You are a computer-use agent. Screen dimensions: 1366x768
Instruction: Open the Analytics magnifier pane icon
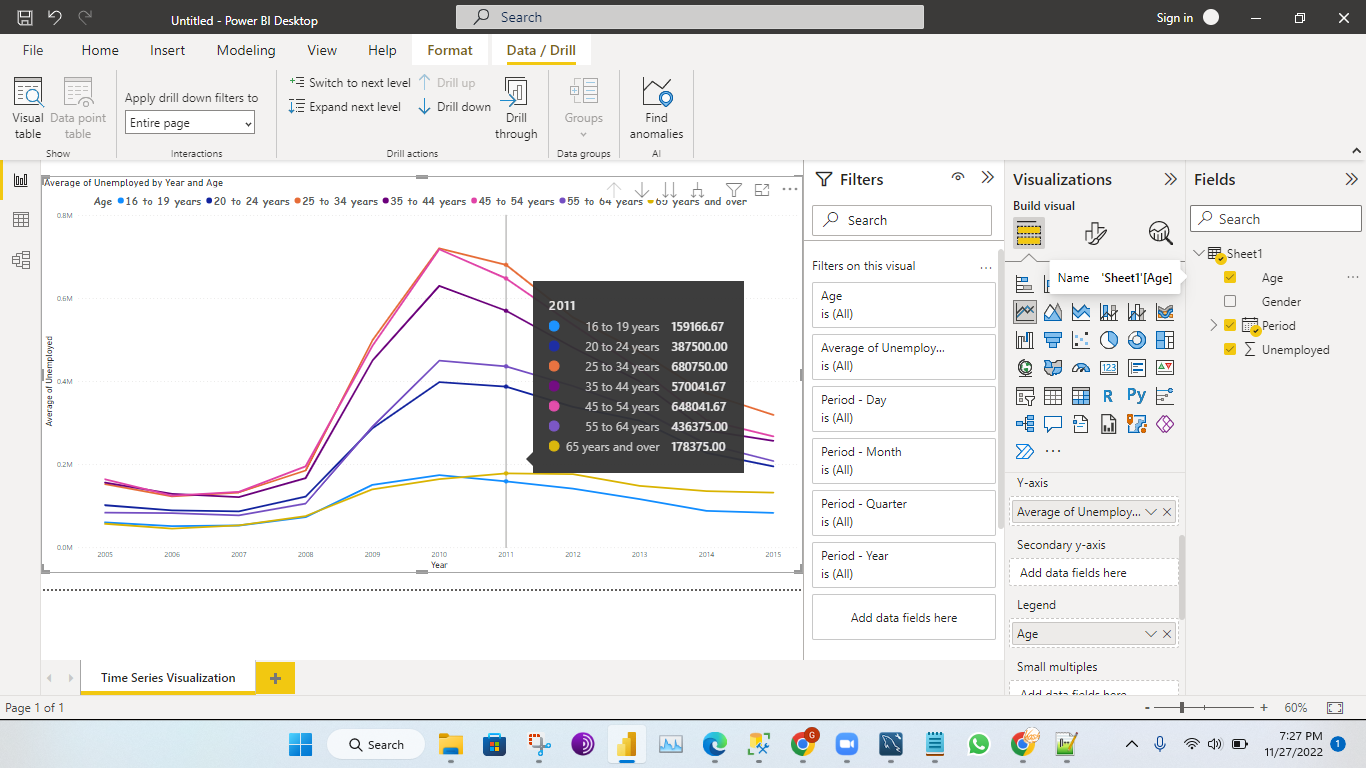point(1160,234)
